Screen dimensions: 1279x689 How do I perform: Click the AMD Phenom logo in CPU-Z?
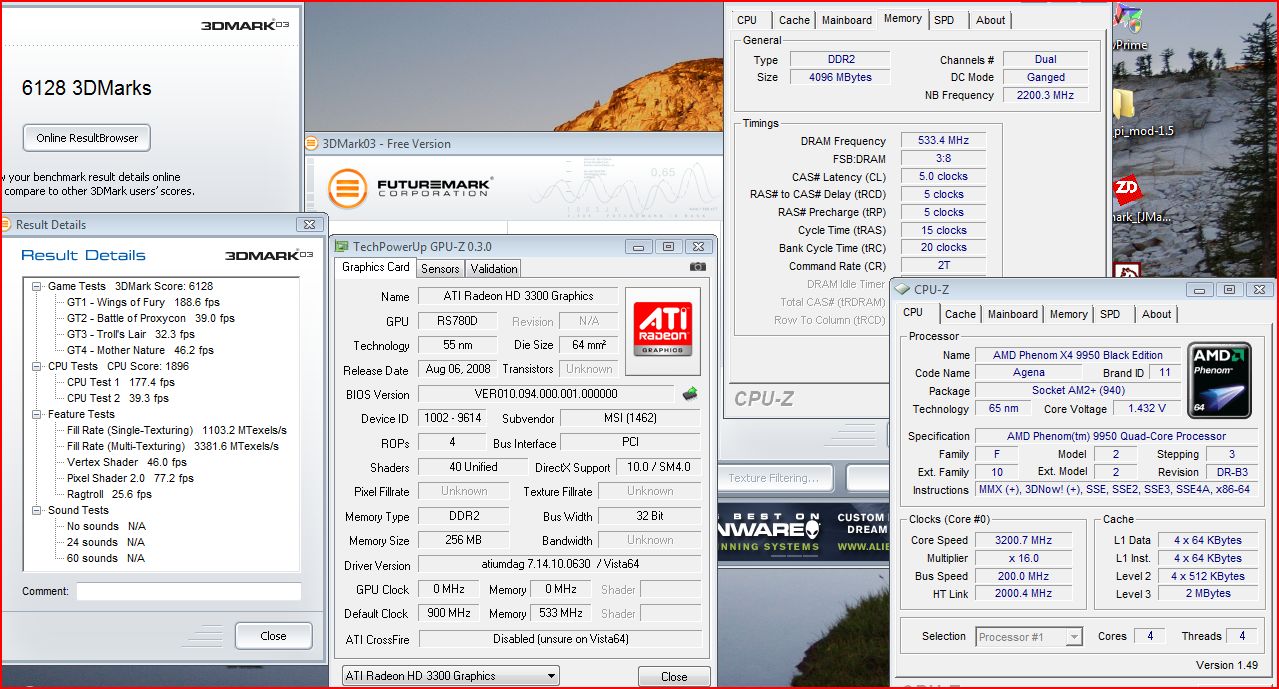point(1218,380)
